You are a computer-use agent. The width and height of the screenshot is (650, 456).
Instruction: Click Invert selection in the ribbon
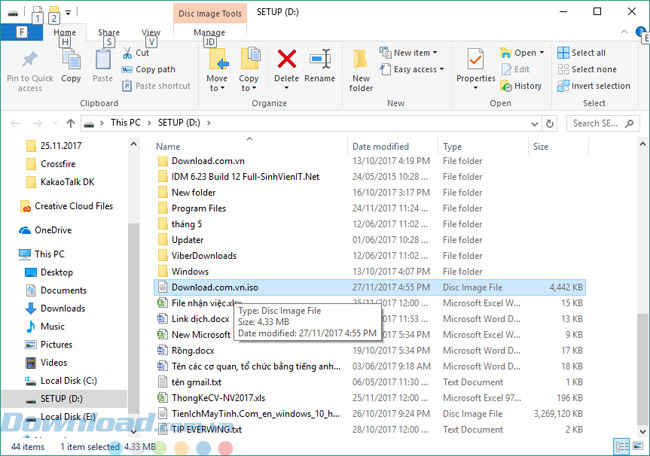[x=594, y=86]
